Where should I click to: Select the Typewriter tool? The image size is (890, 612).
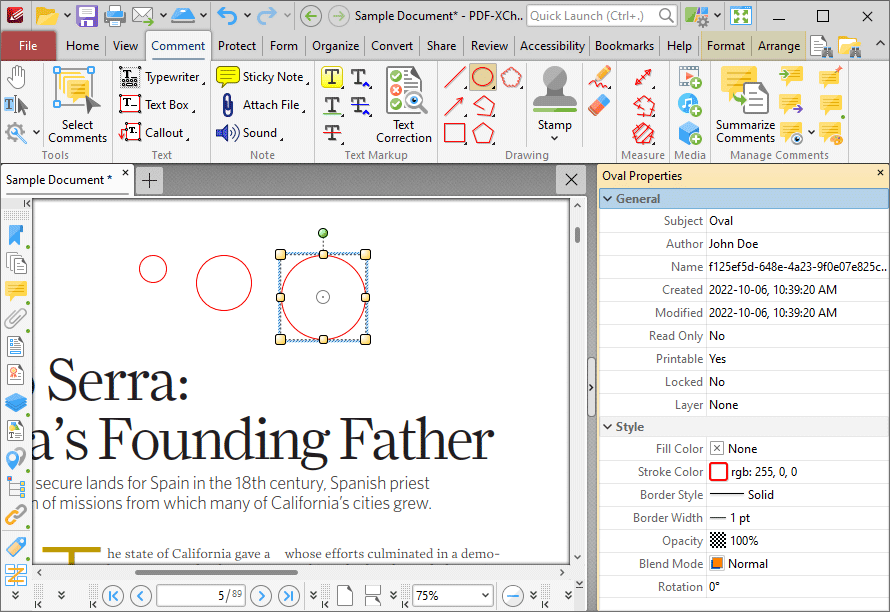click(161, 77)
